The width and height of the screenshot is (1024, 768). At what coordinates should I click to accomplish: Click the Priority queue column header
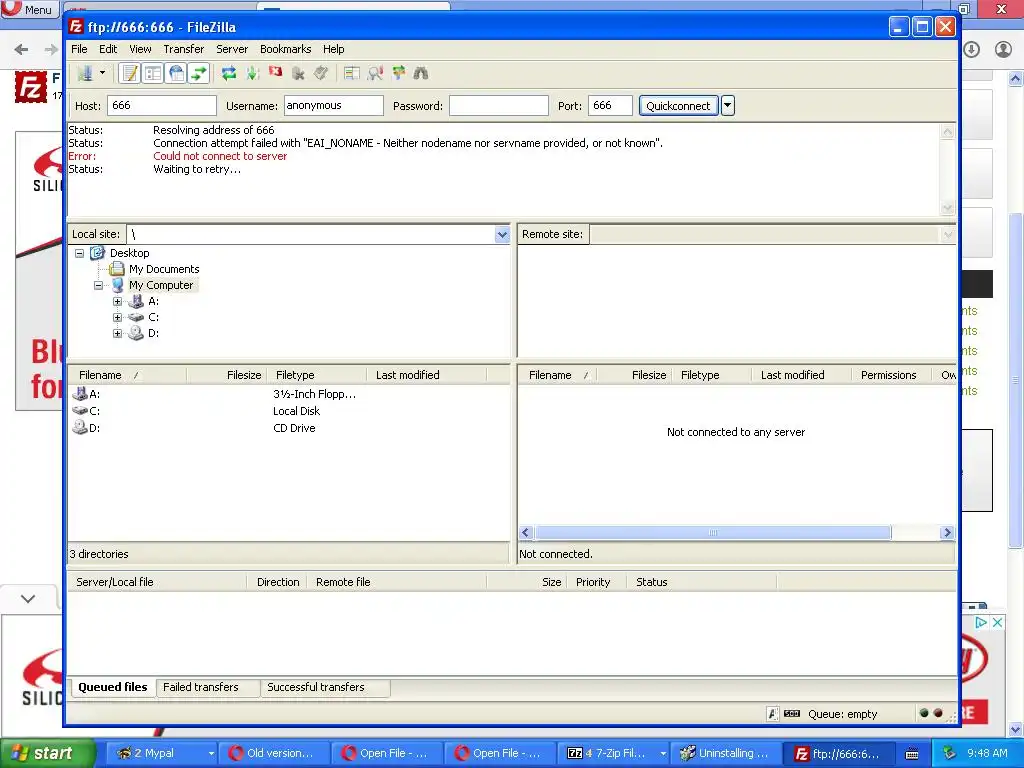(596, 582)
